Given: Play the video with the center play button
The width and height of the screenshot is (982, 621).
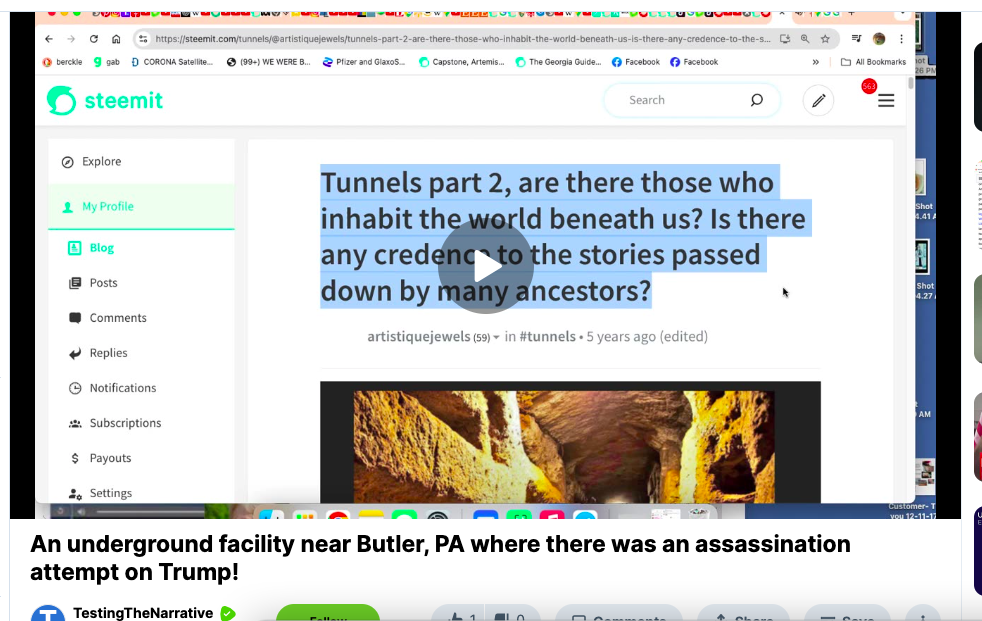Looking at the screenshot, I should coord(486,266).
